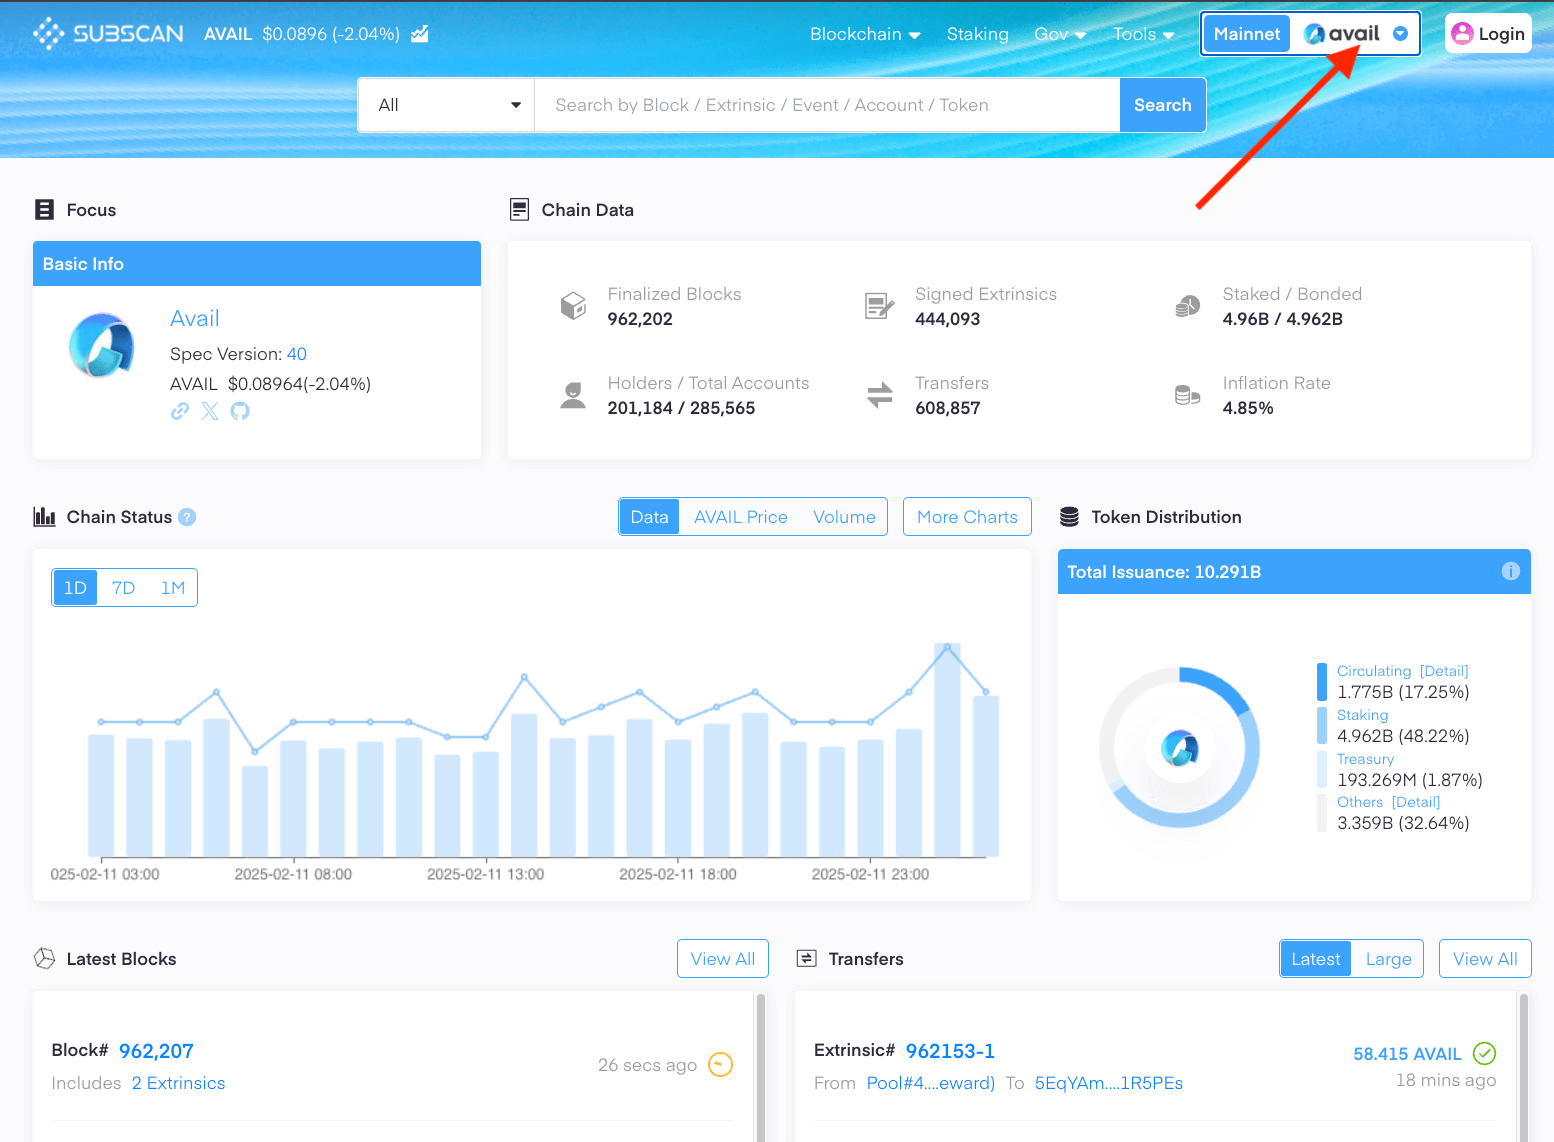Image resolution: width=1554 pixels, height=1142 pixels.
Task: Open the Staking menu item
Action: click(x=977, y=34)
